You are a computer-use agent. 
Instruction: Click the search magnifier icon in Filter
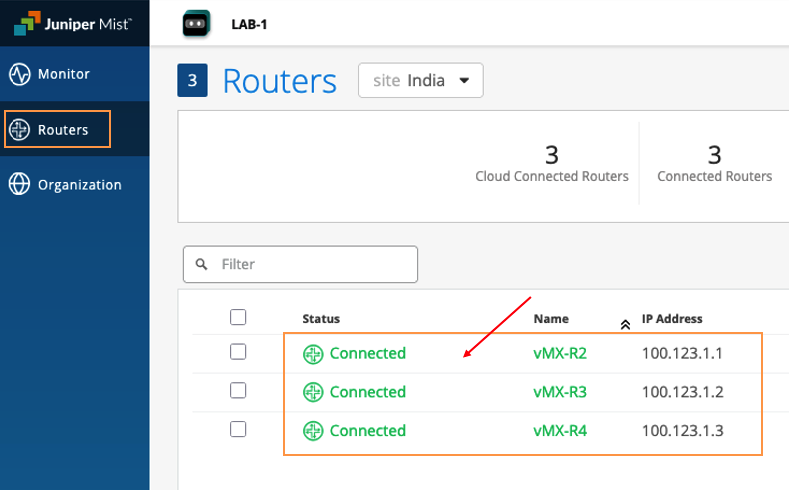pos(202,265)
